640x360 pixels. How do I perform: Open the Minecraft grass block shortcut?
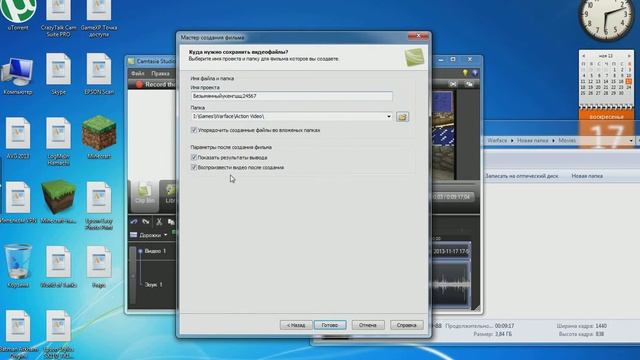click(x=99, y=137)
